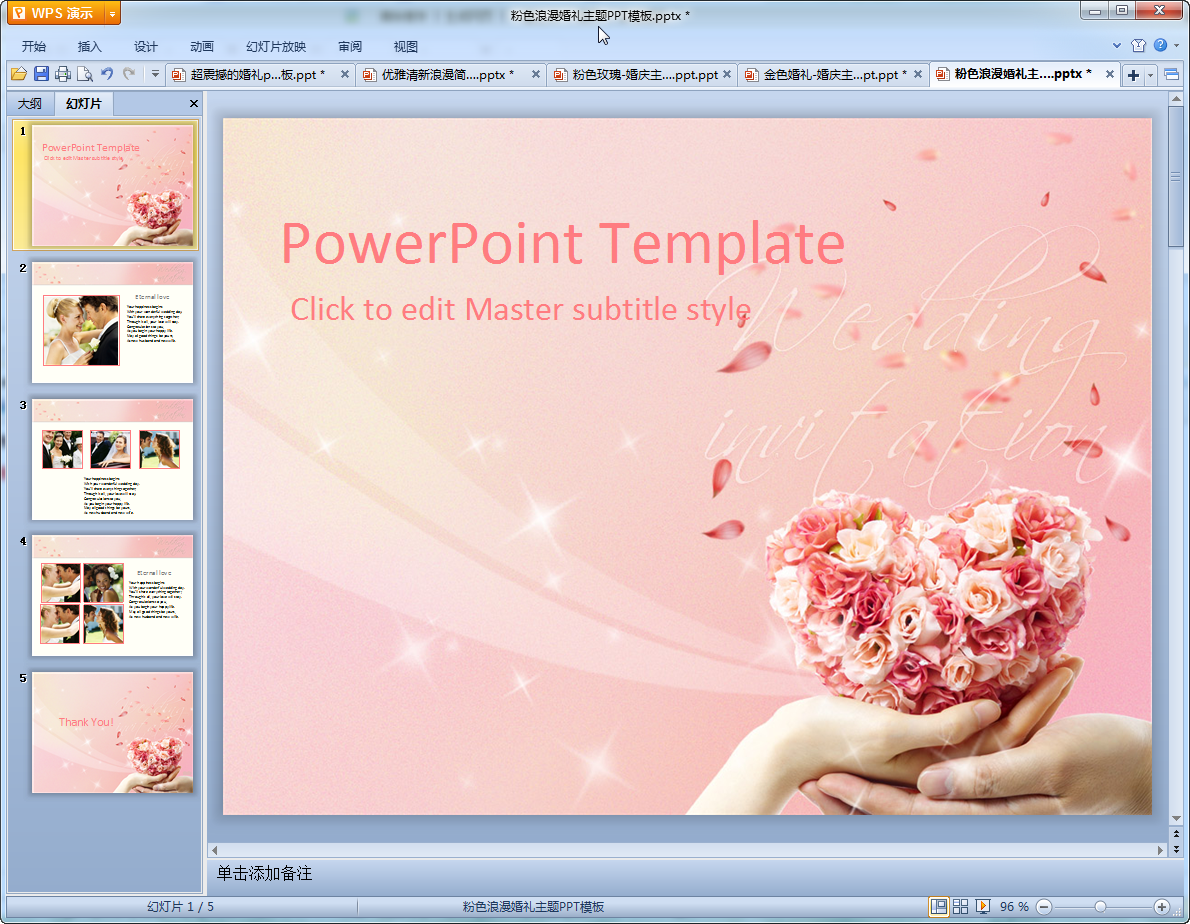Viewport: 1190px width, 924px height.
Task: Close the 优雅清新浪漫简....pptx tab
Action: click(536, 74)
